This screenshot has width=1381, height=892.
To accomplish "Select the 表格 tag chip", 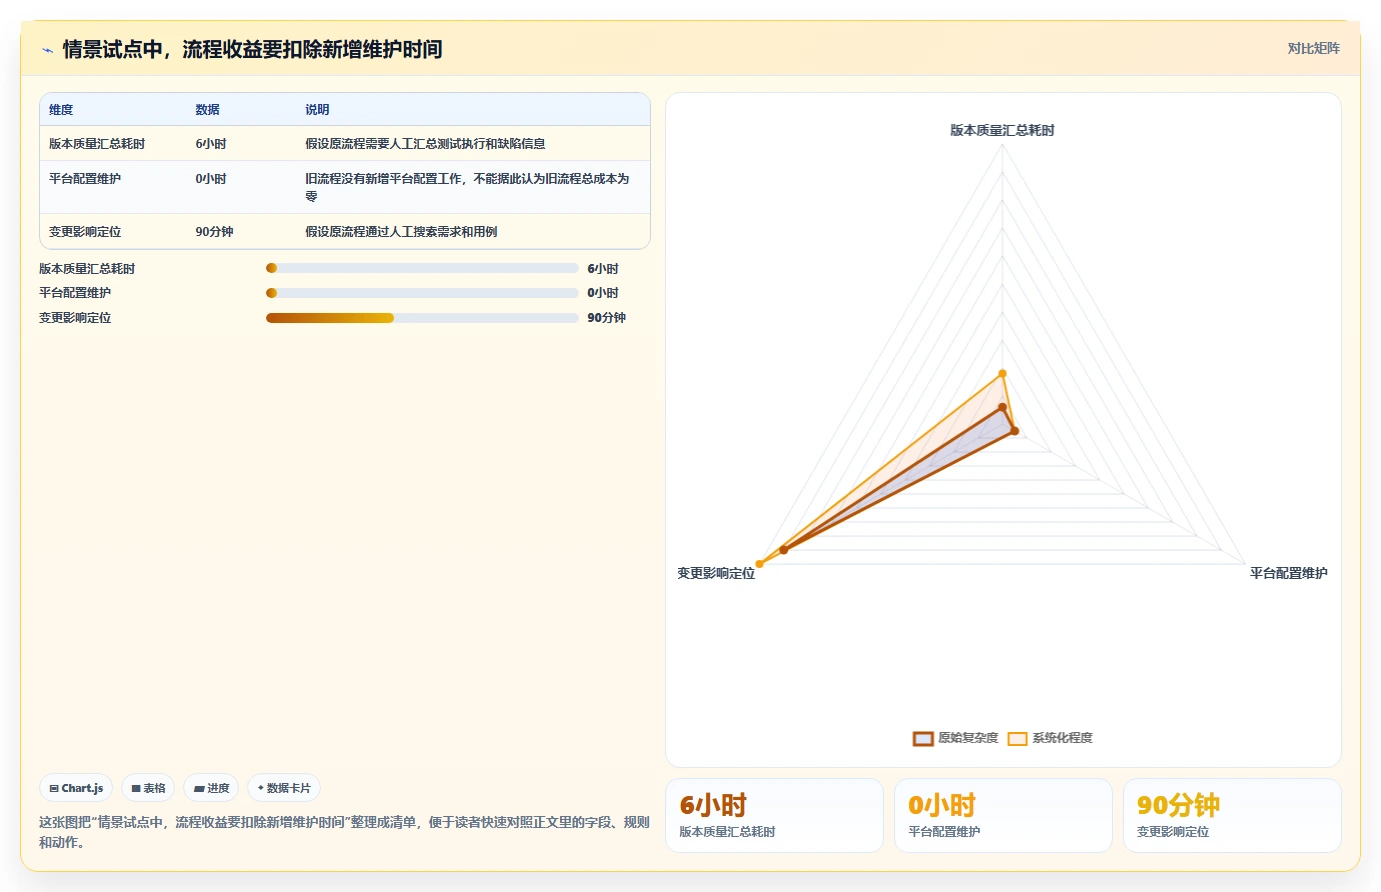I will (x=148, y=788).
